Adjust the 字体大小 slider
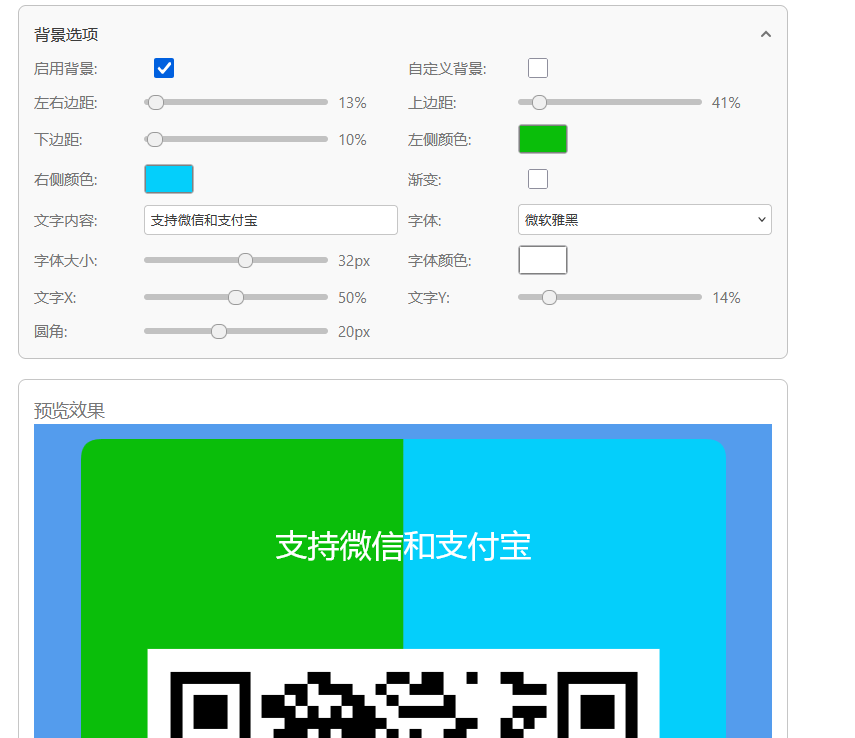This screenshot has height=738, width=855. [x=236, y=260]
